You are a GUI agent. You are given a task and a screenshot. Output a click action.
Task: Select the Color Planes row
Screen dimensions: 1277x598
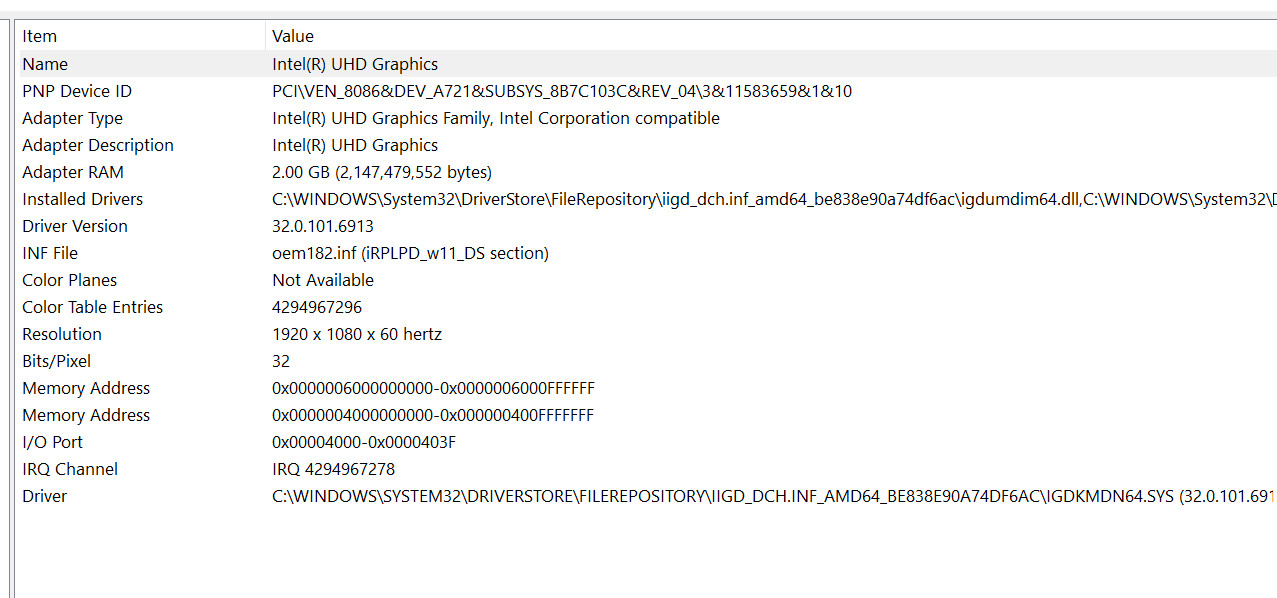pyautogui.click(x=648, y=280)
